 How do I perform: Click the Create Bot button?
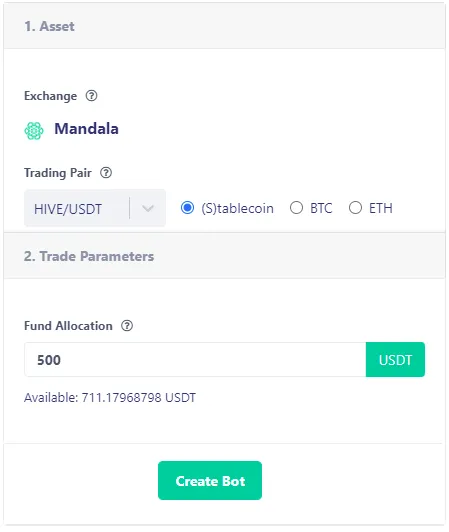210,480
